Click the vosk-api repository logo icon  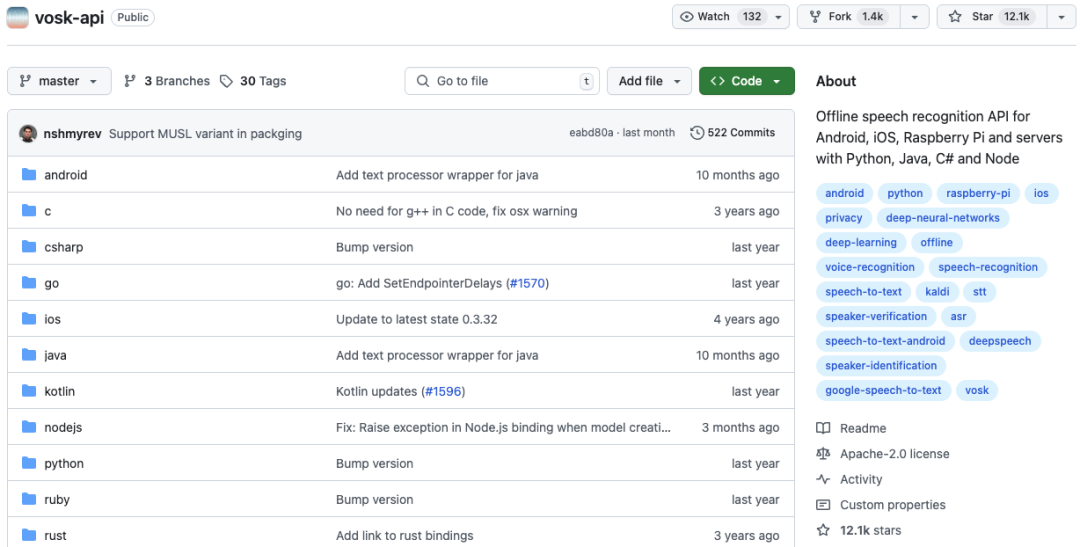[x=18, y=17]
